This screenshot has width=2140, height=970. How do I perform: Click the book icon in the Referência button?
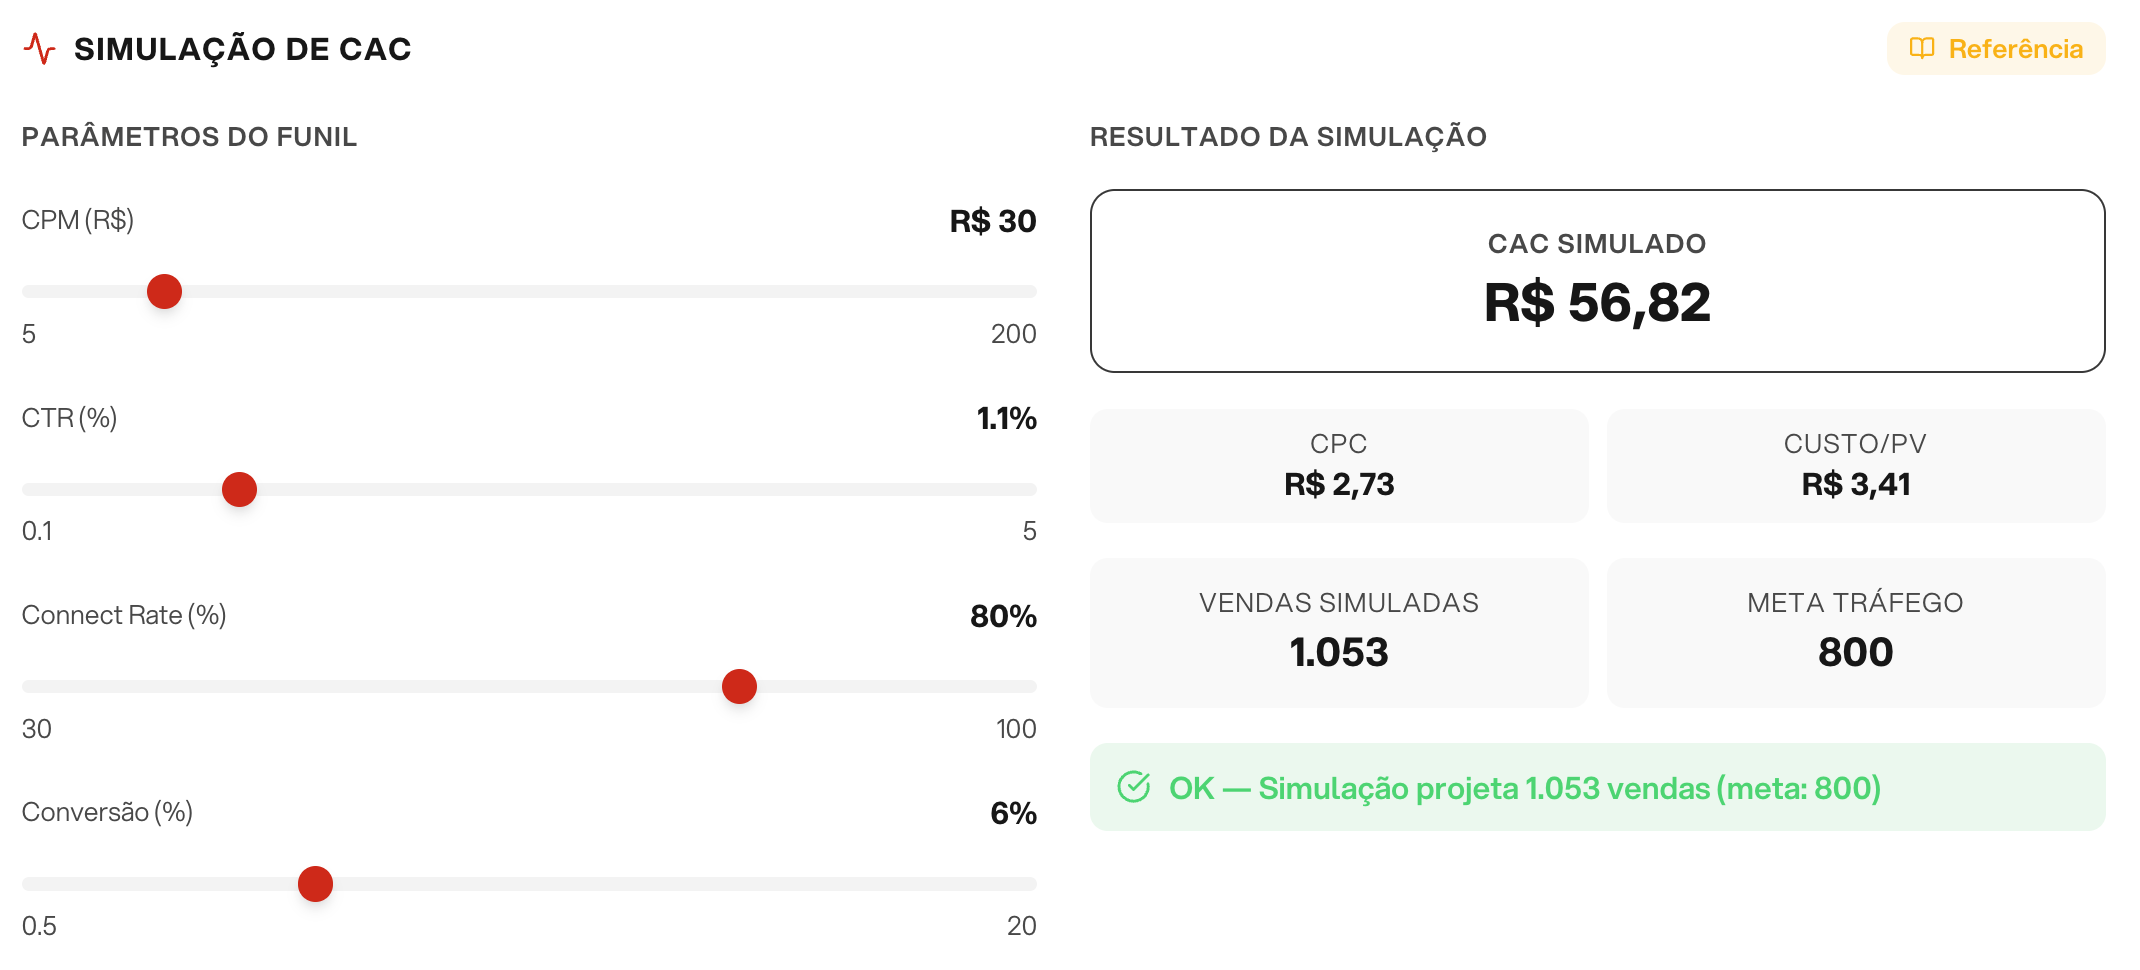tap(1925, 48)
